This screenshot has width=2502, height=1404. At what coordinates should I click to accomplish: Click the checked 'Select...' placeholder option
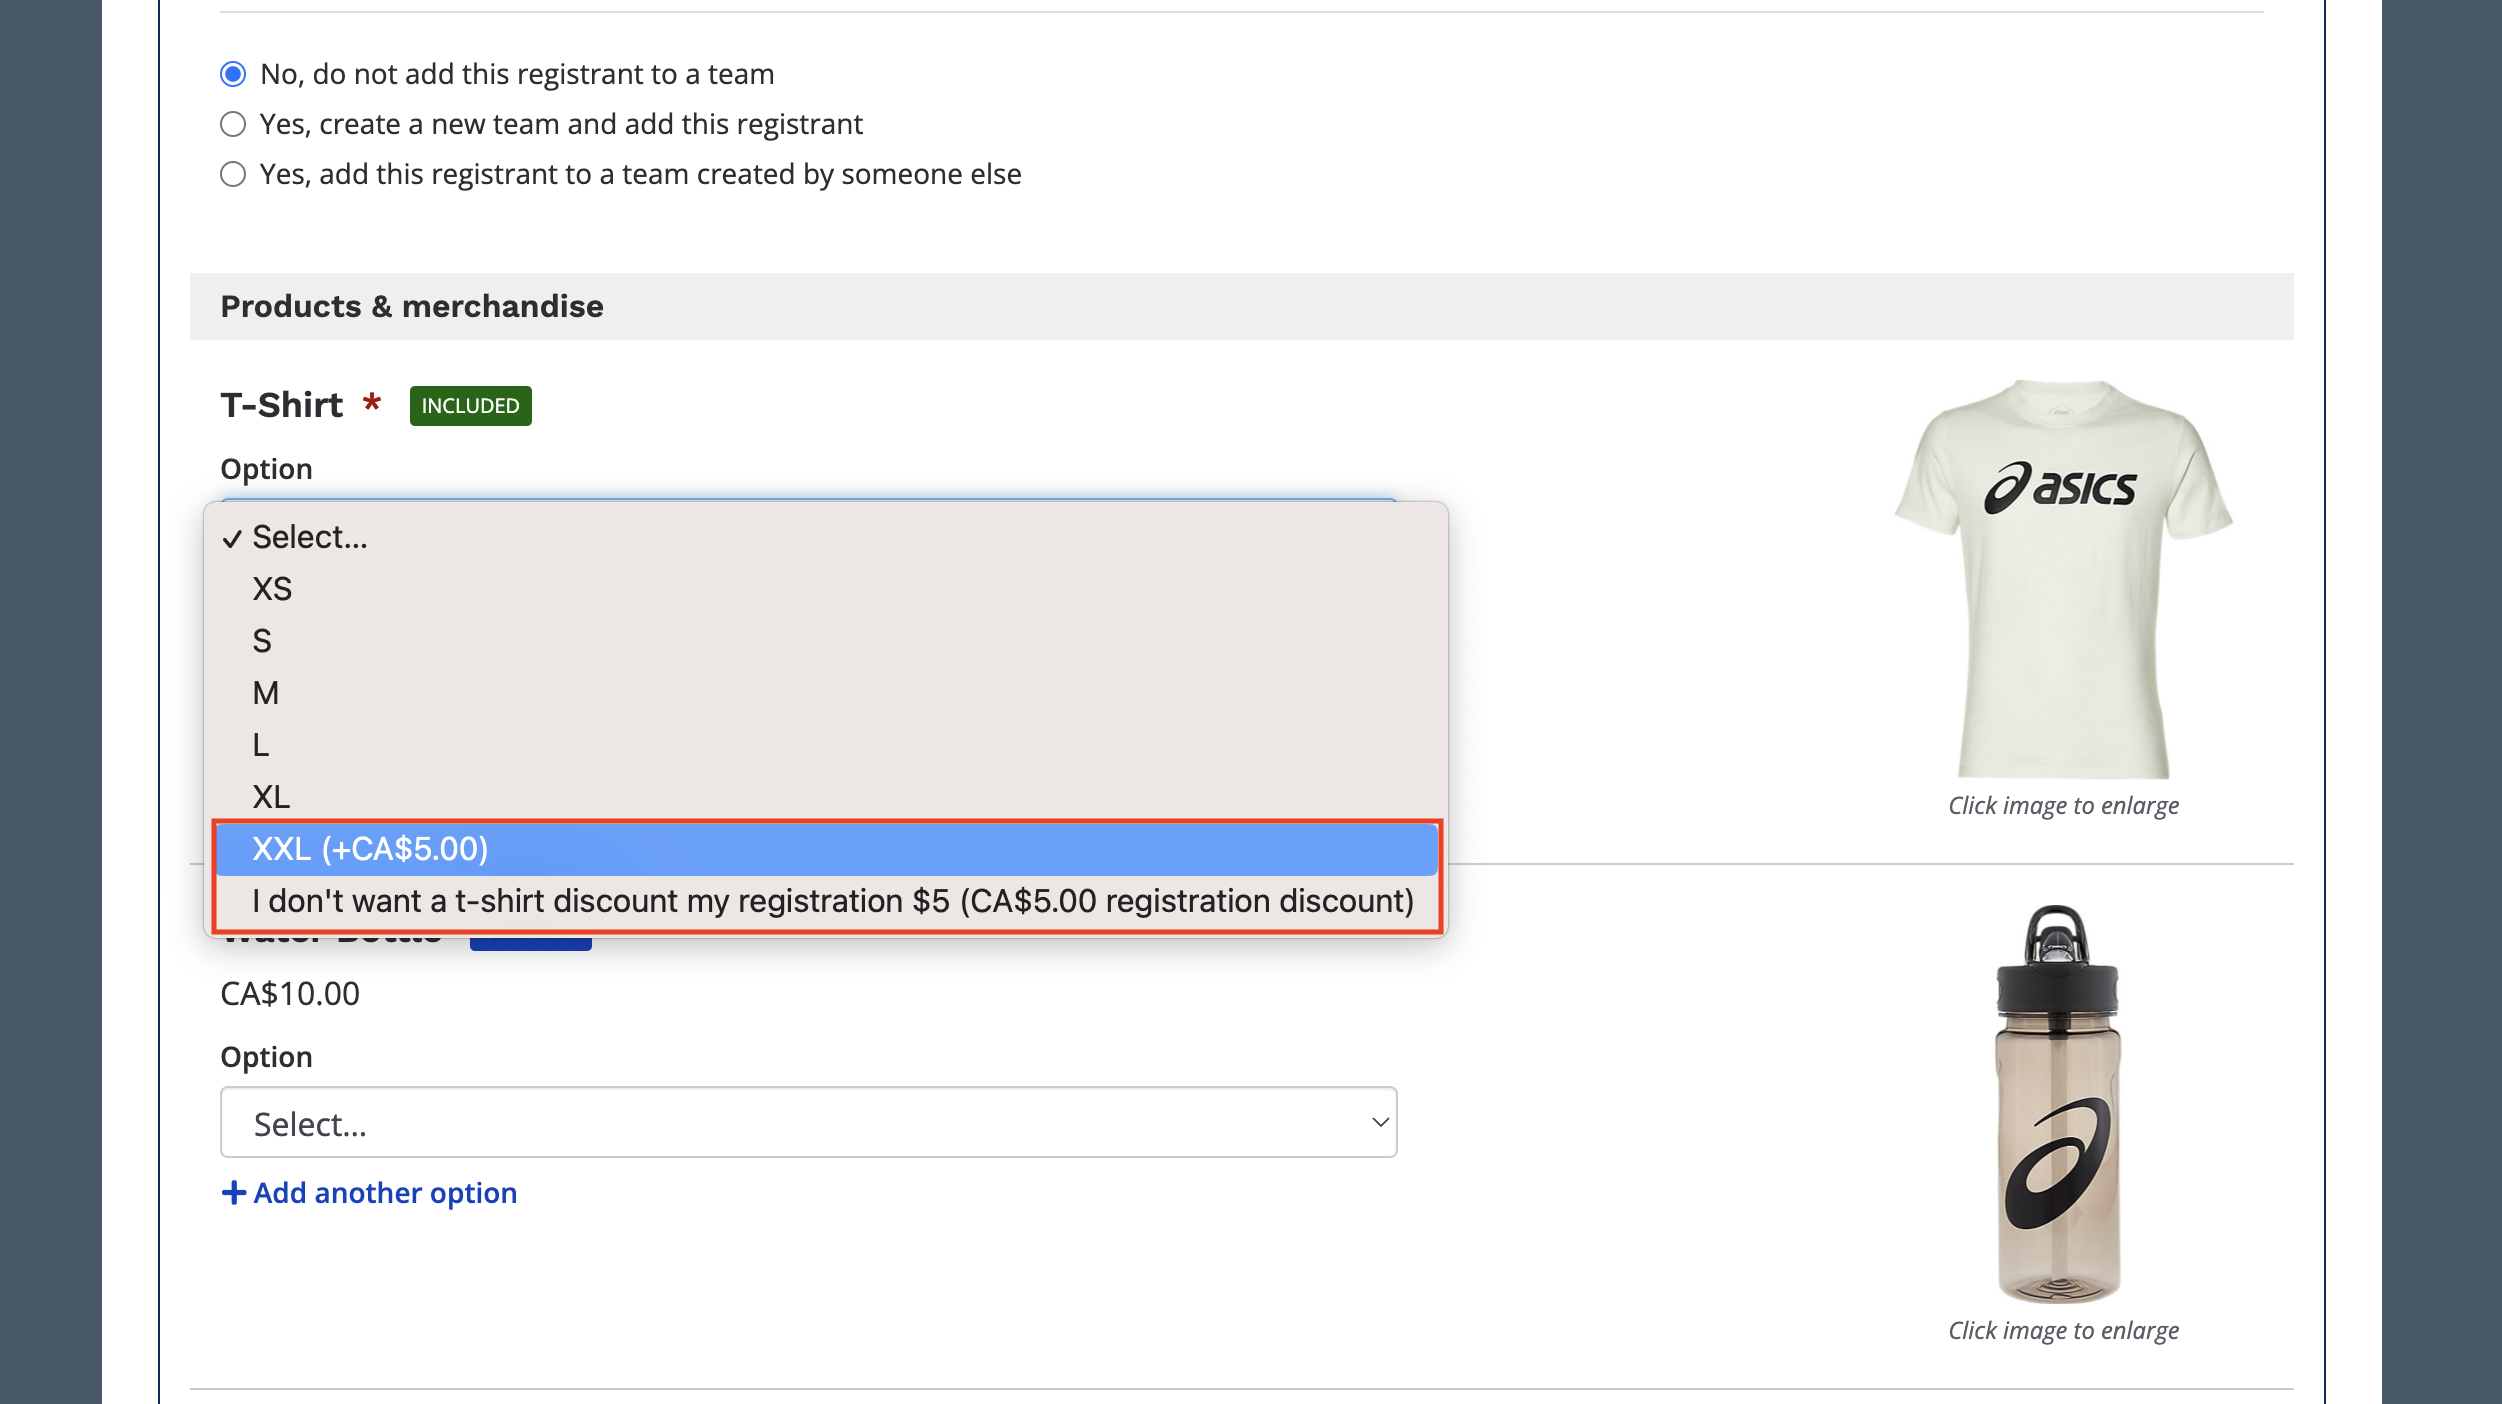coord(309,537)
